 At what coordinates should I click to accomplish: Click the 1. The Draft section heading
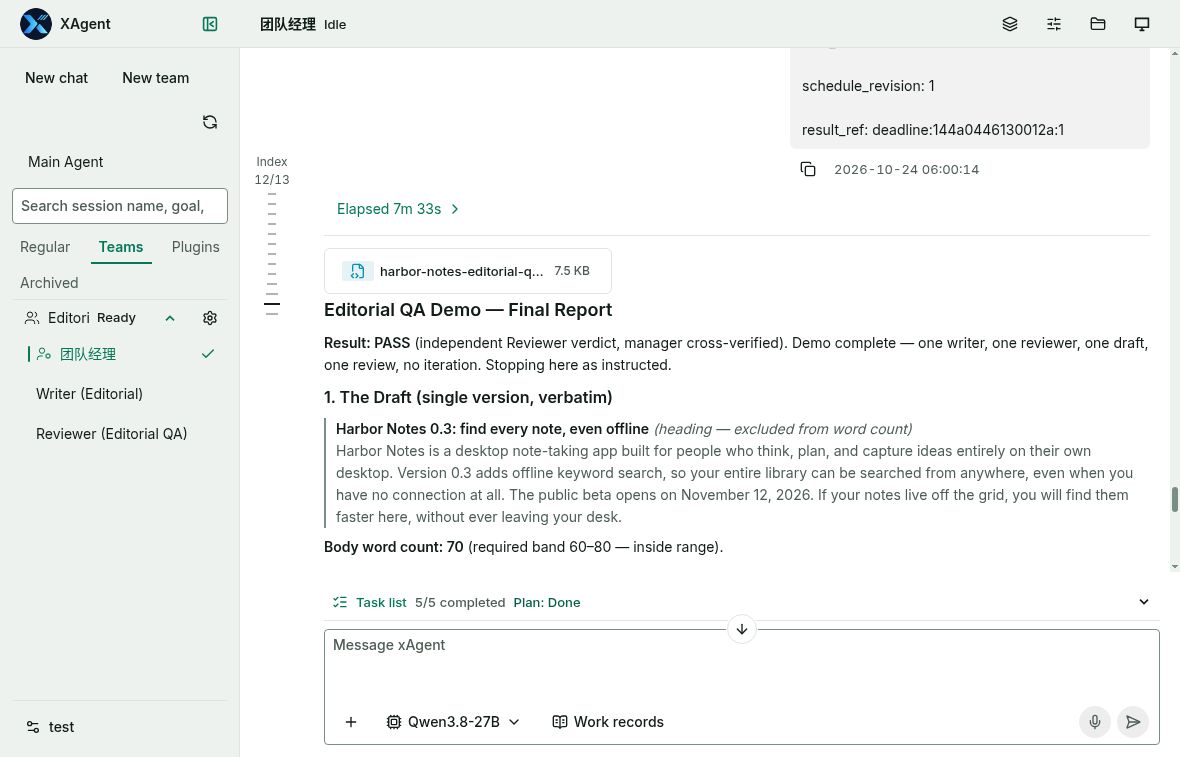(467, 397)
